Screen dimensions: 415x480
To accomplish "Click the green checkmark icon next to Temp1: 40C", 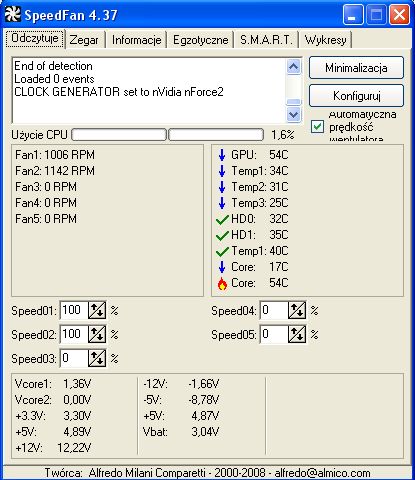I will point(222,252).
